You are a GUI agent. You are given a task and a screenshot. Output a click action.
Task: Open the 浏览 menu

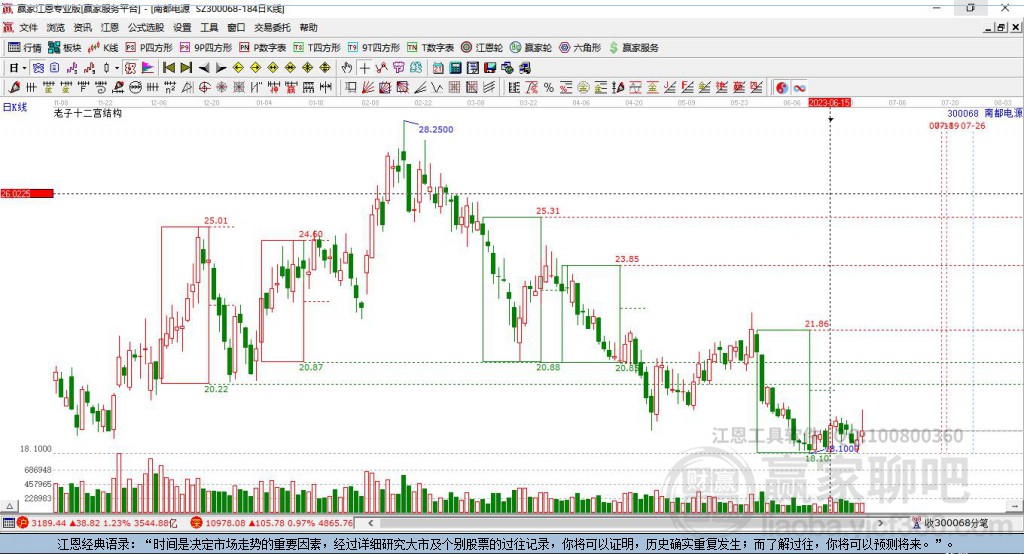pos(56,27)
